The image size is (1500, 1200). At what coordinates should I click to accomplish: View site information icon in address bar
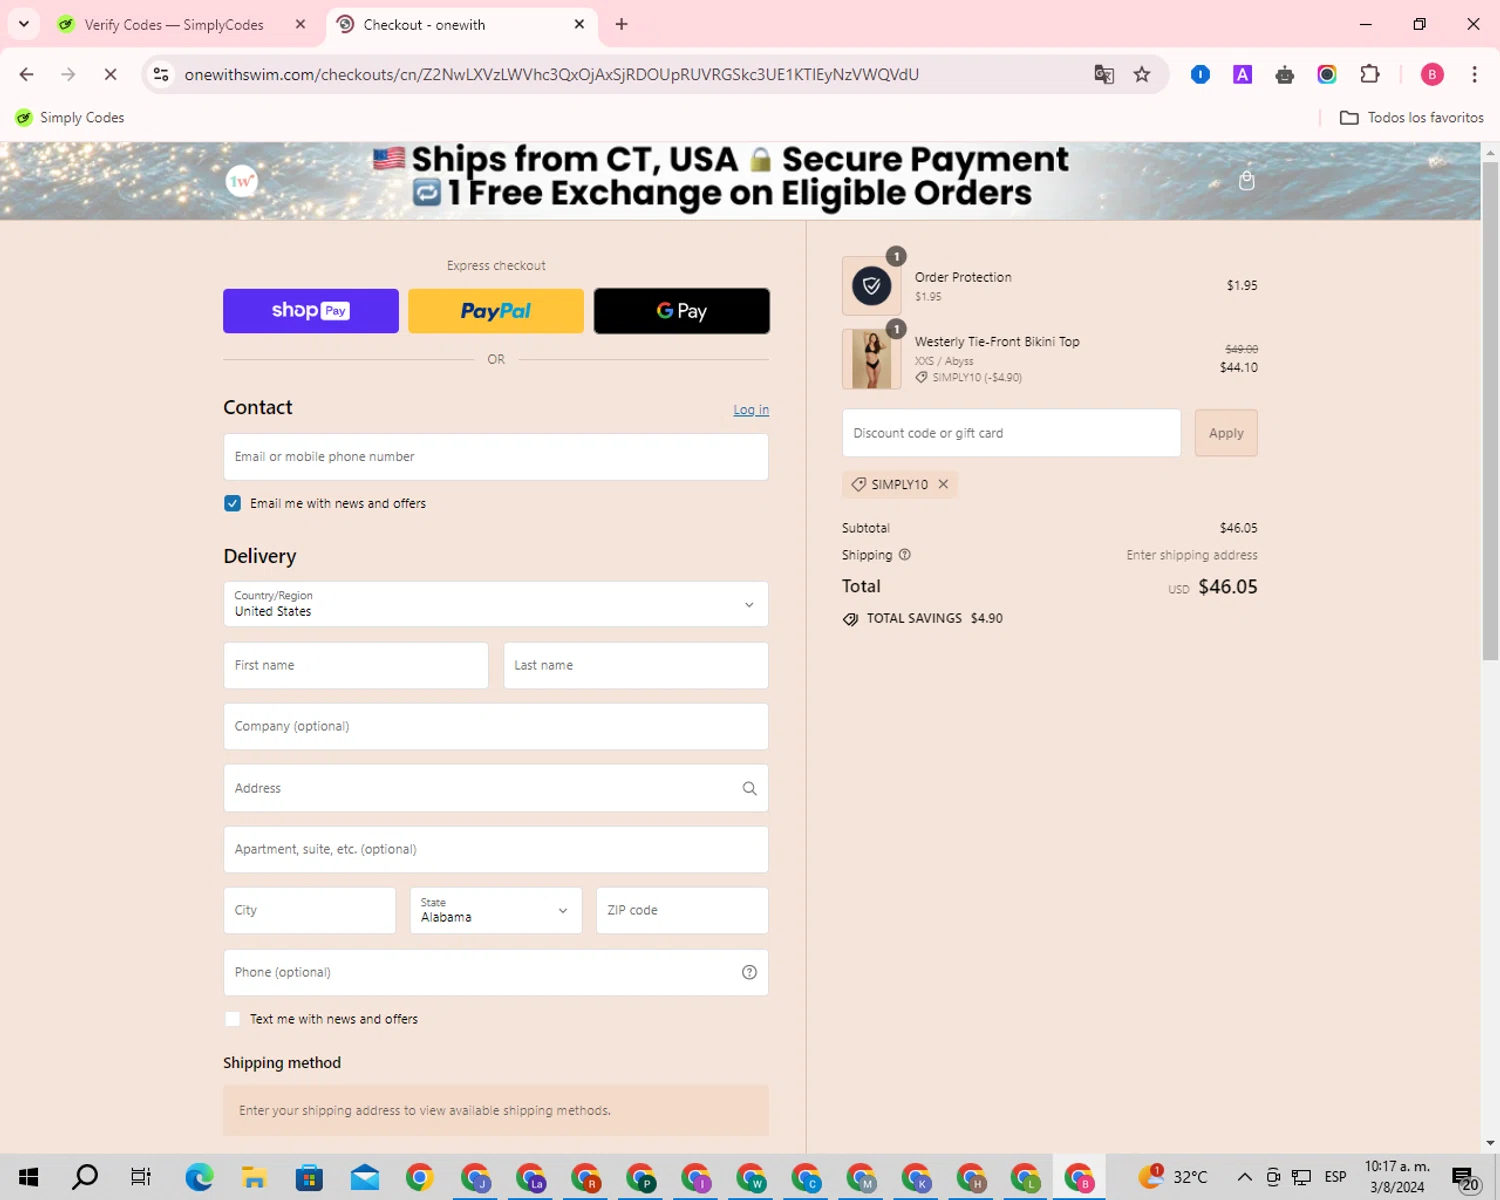click(161, 74)
